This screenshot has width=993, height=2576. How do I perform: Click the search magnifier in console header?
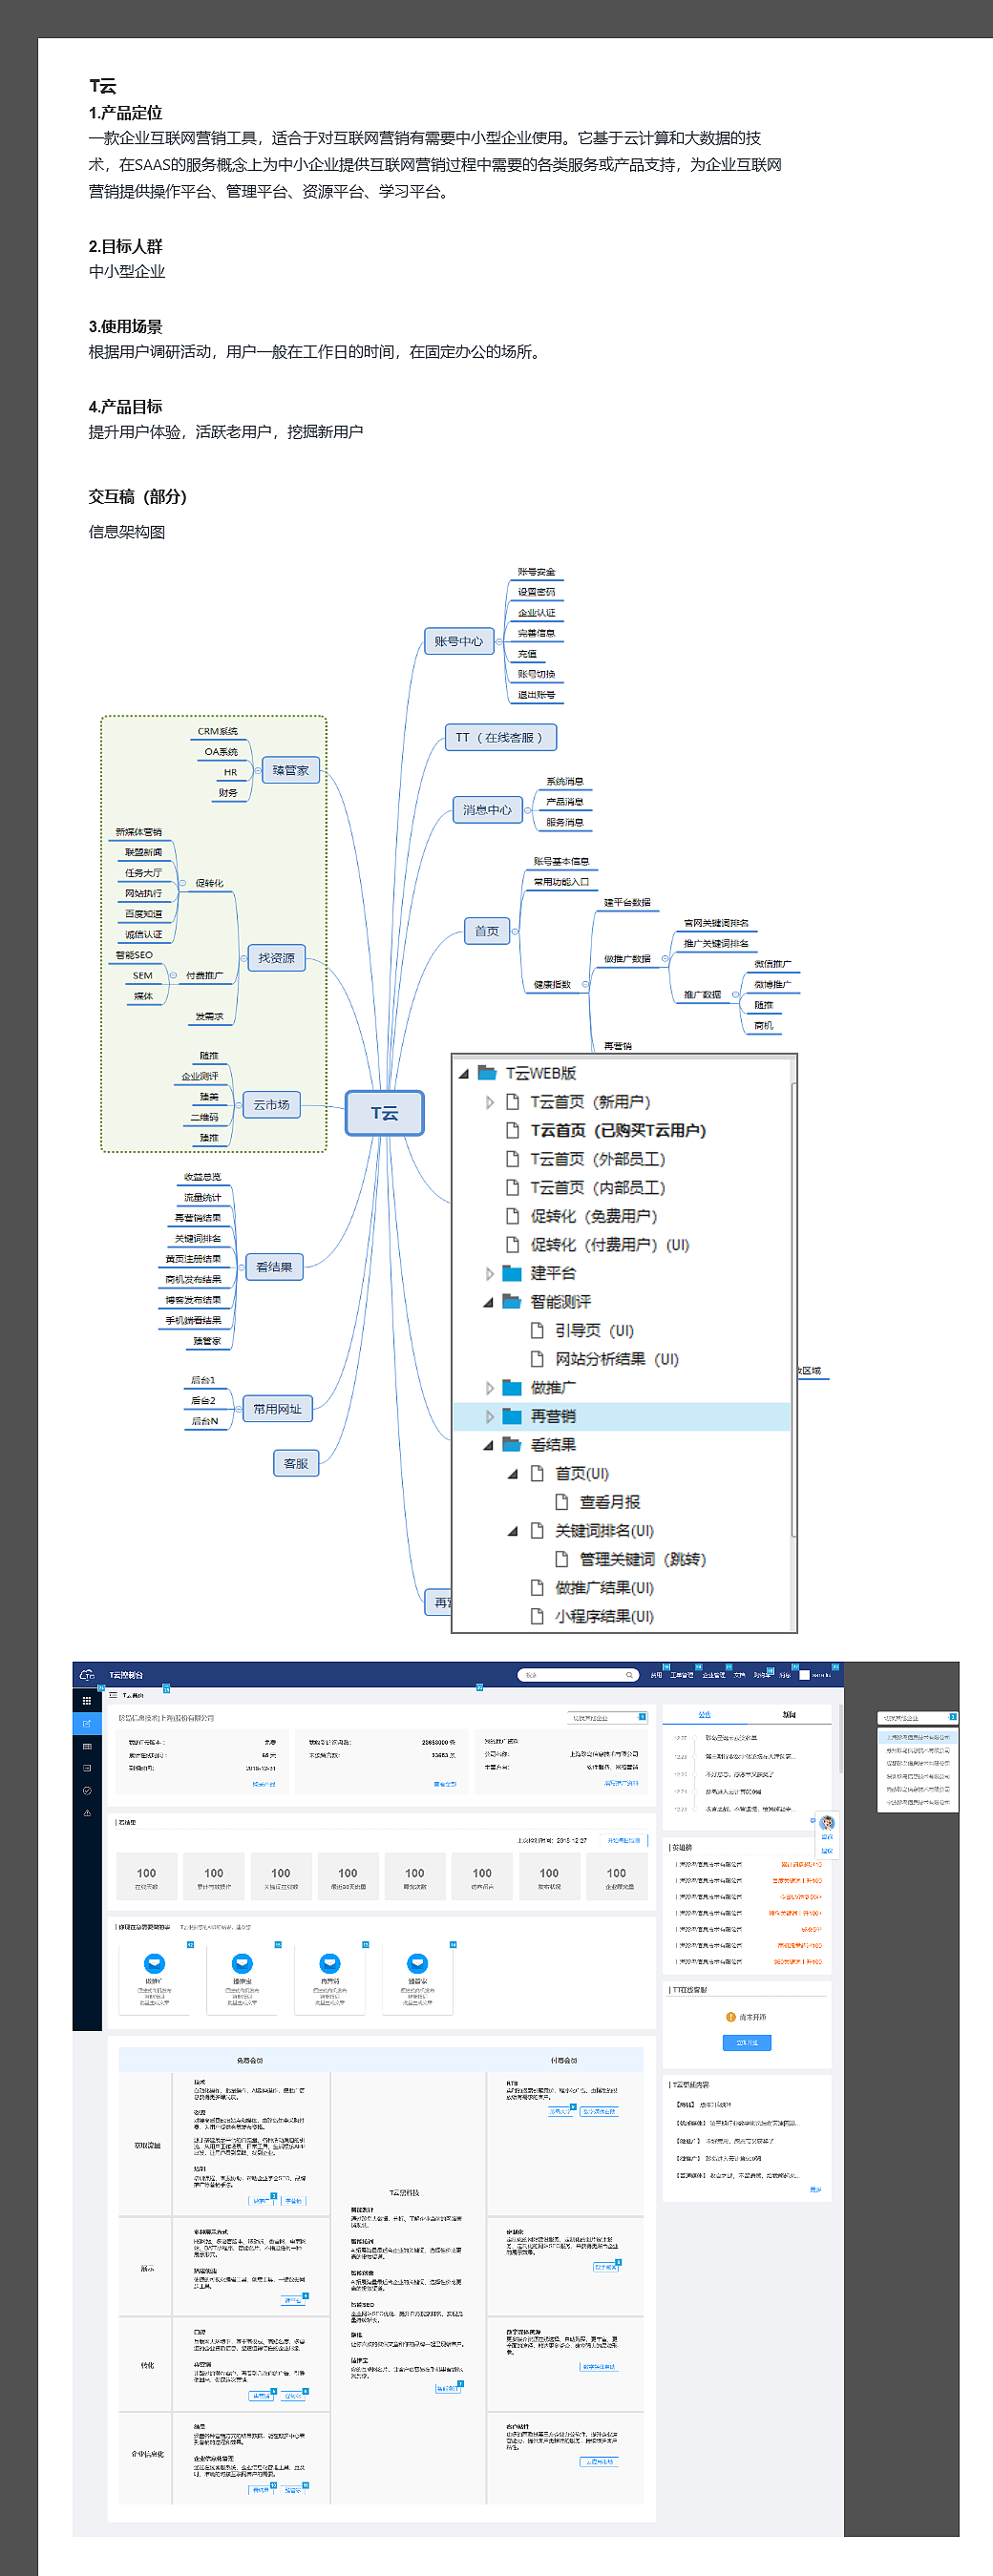pos(629,1675)
